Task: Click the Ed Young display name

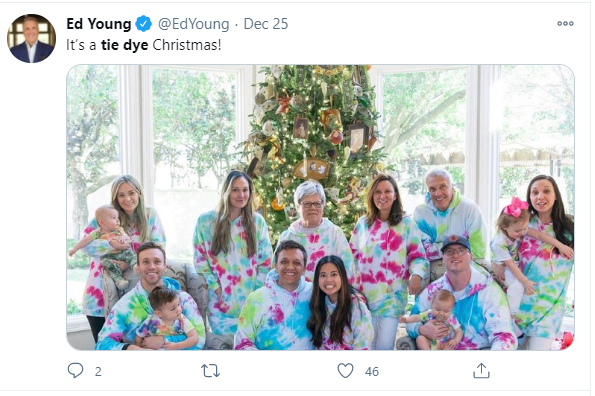Action: pyautogui.click(x=99, y=24)
